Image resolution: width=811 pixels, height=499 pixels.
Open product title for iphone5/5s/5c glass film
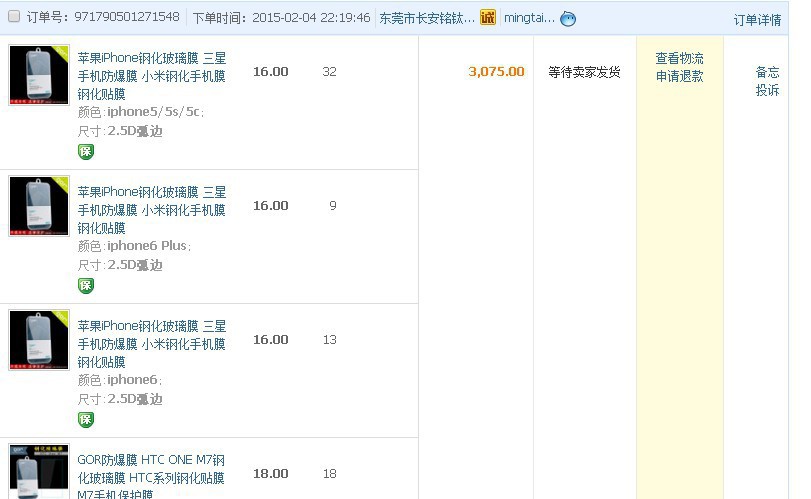tap(152, 76)
